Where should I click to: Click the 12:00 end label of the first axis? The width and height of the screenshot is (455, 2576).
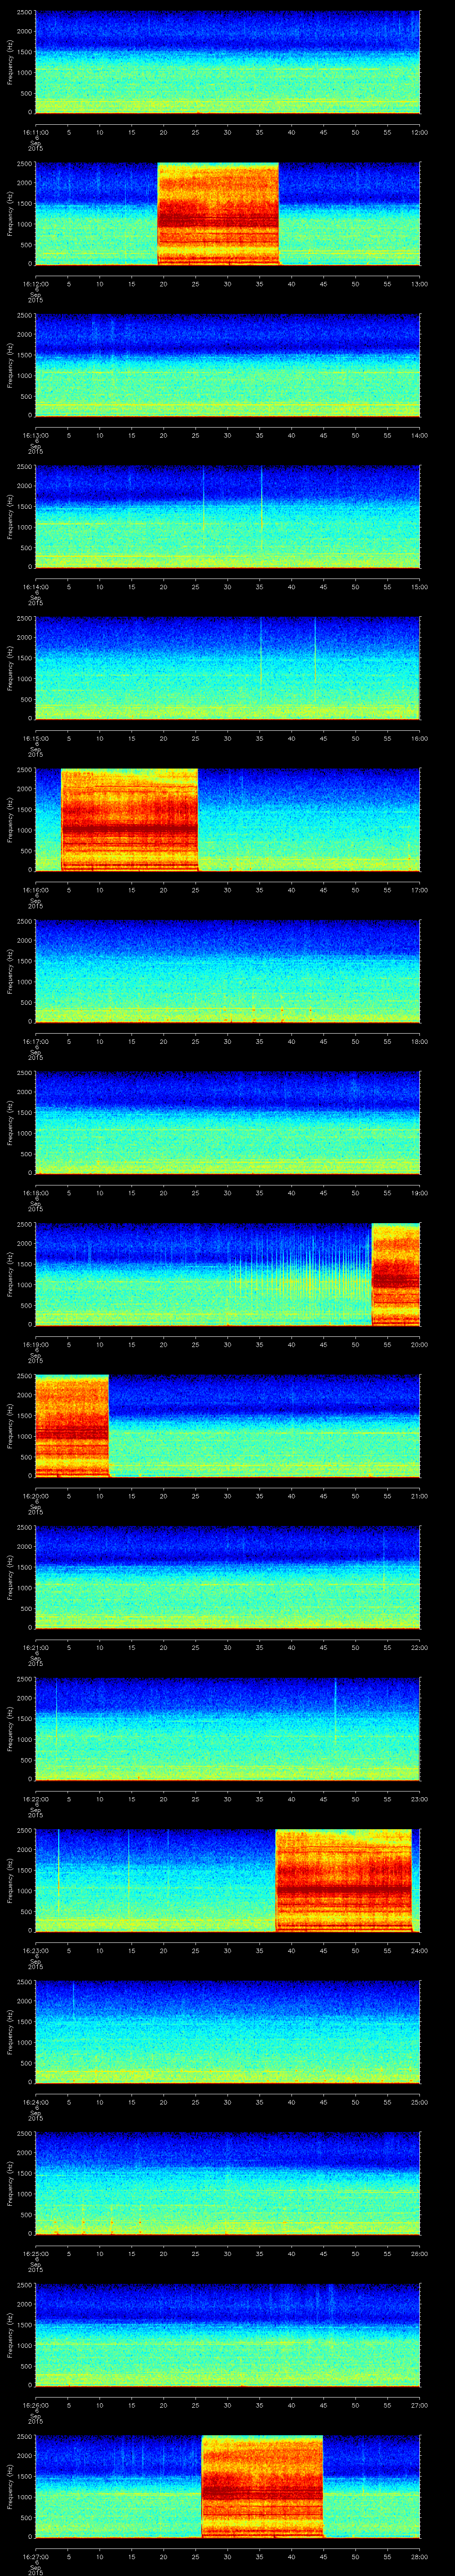click(x=419, y=131)
